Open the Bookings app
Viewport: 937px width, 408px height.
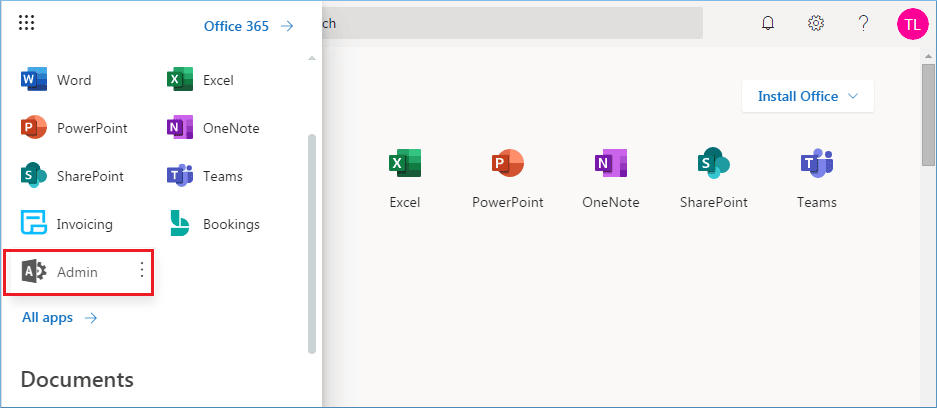pos(214,224)
